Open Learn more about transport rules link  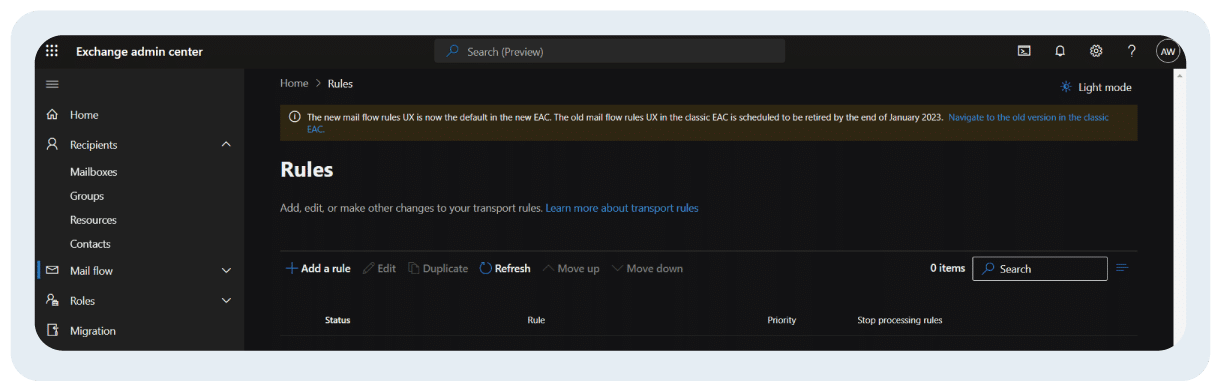[622, 208]
